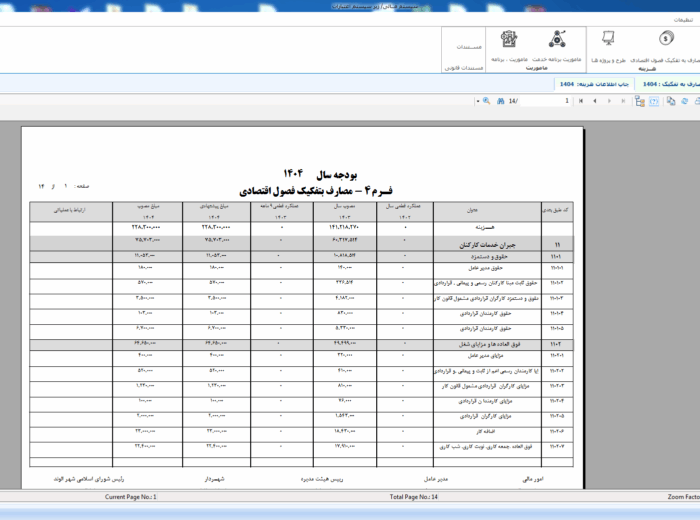Click the compensation of employees row (جبران خدمات کارکنان)
The width and height of the screenshot is (700, 520).
(x=461, y=244)
